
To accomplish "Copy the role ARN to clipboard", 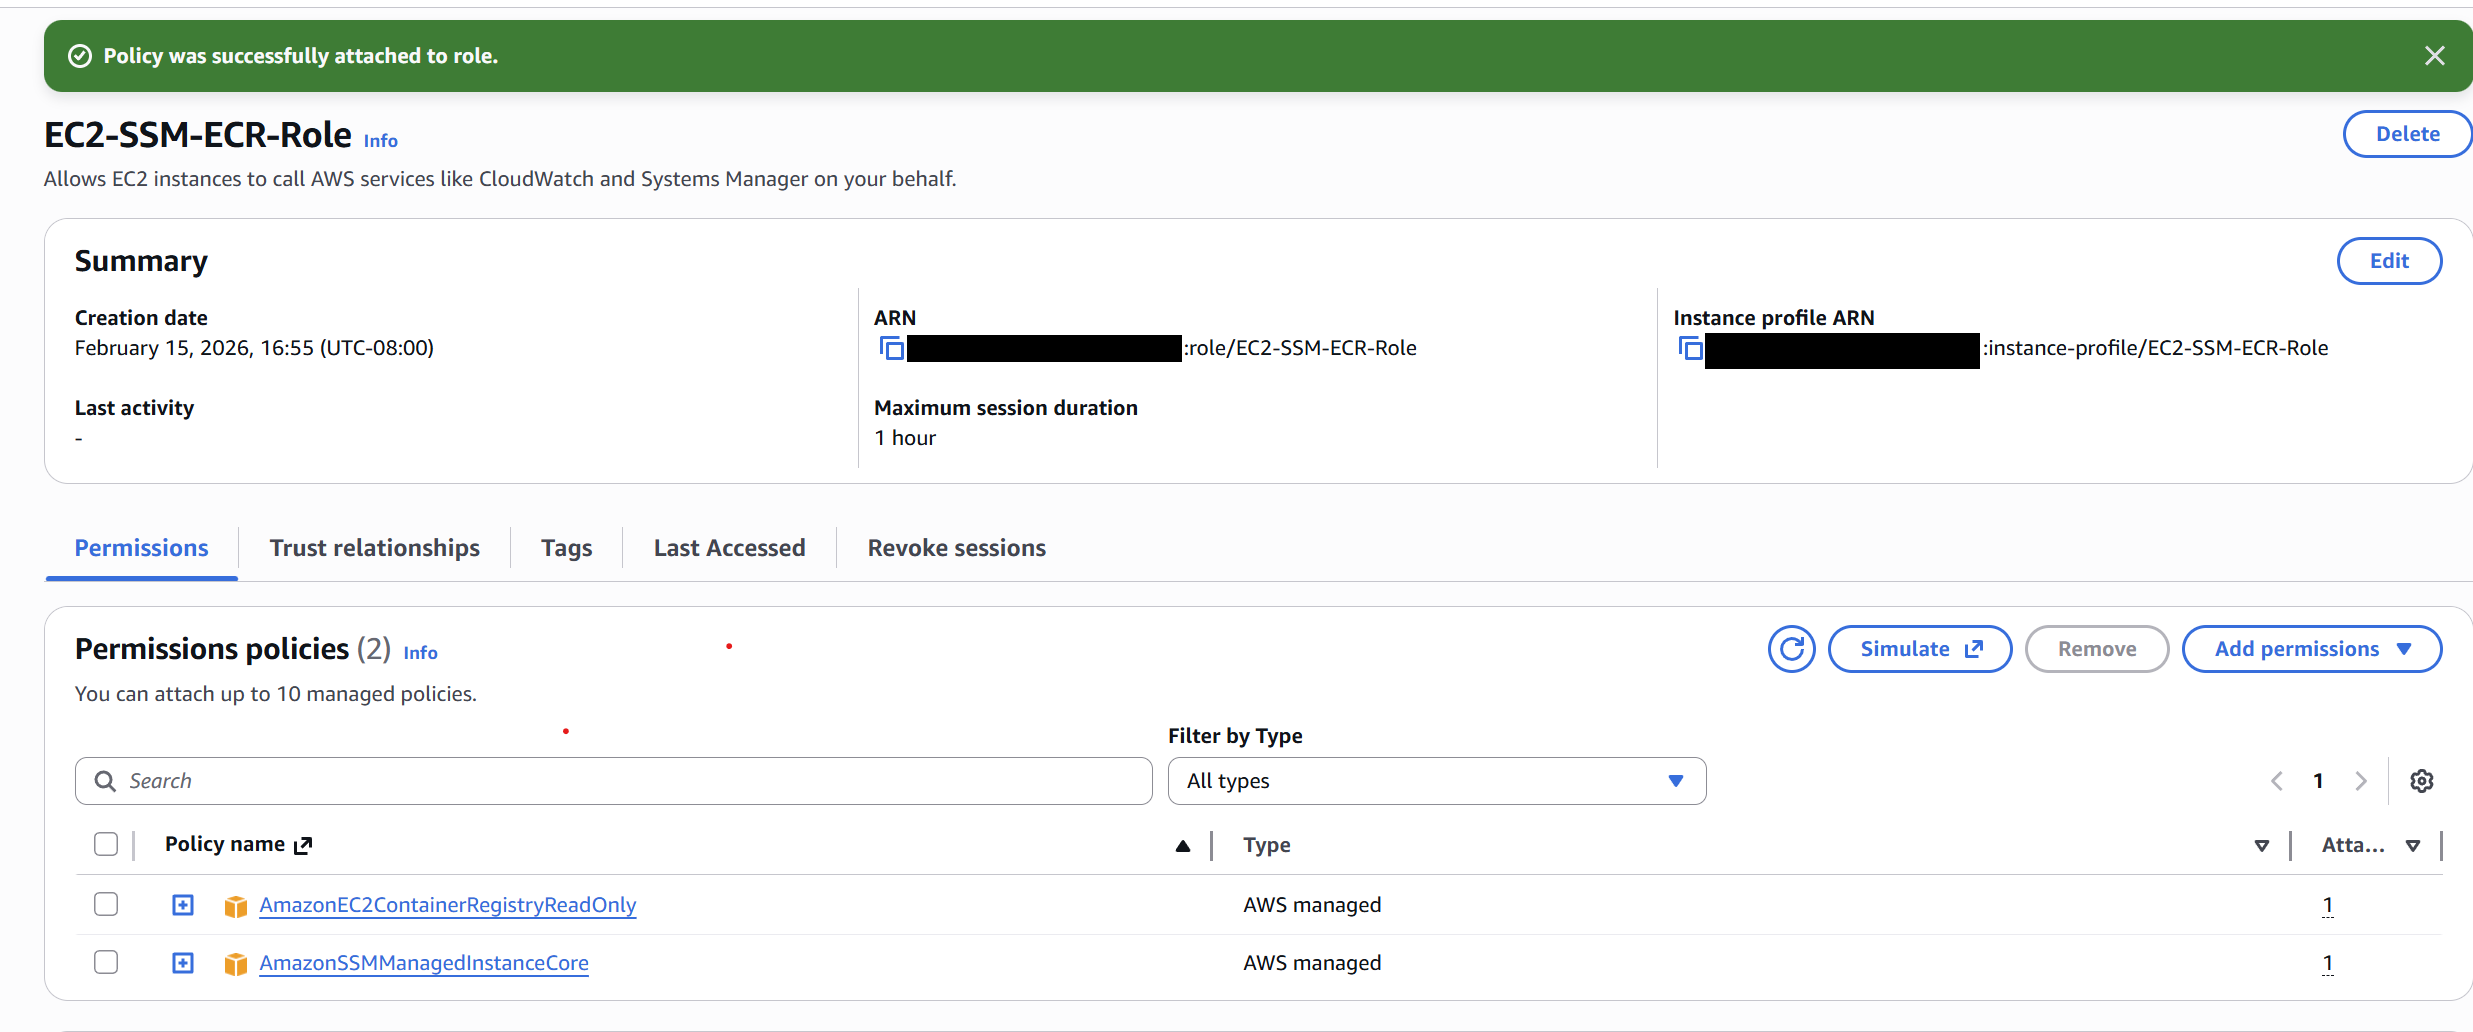I will (891, 348).
